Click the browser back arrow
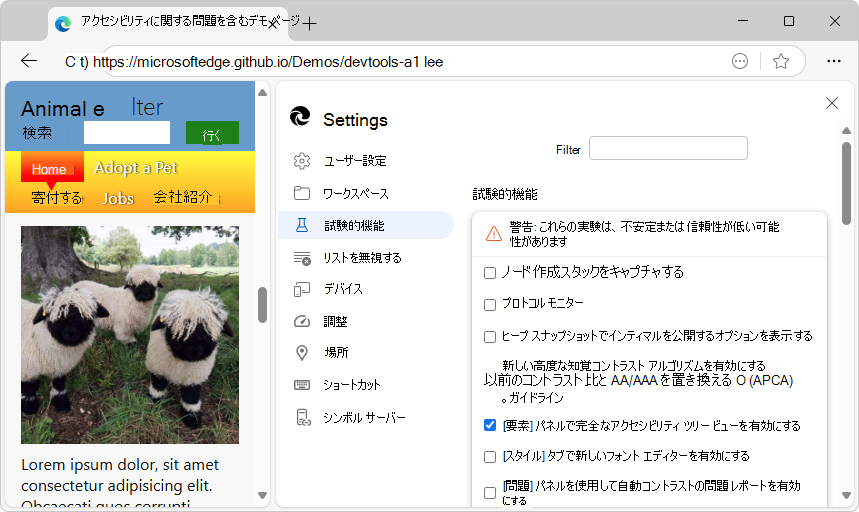This screenshot has width=859, height=512. point(28,61)
